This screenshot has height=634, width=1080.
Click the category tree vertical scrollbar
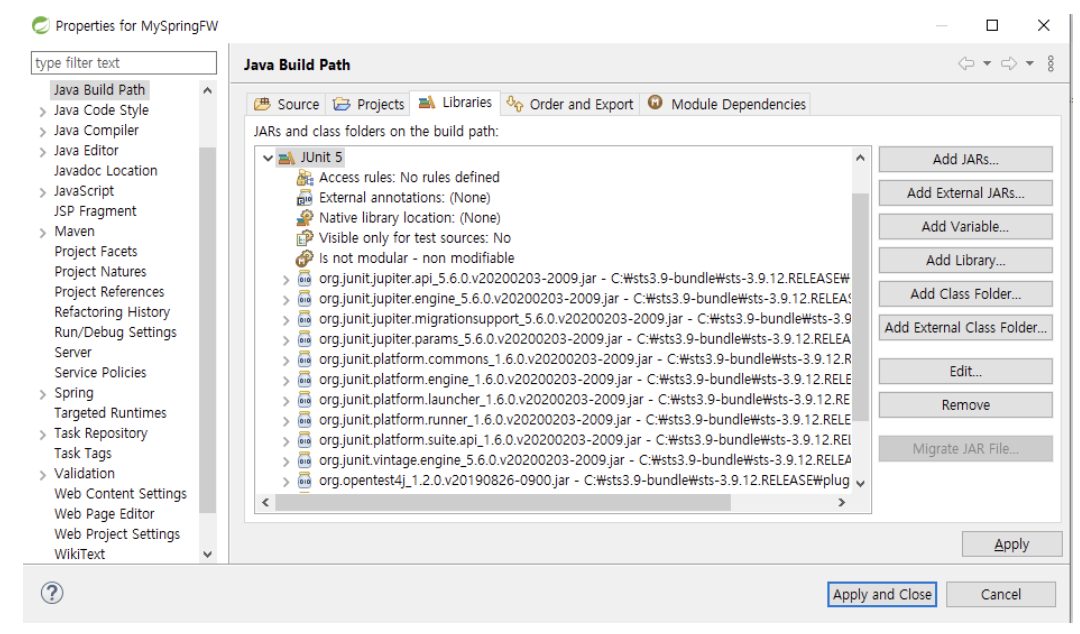(x=207, y=331)
